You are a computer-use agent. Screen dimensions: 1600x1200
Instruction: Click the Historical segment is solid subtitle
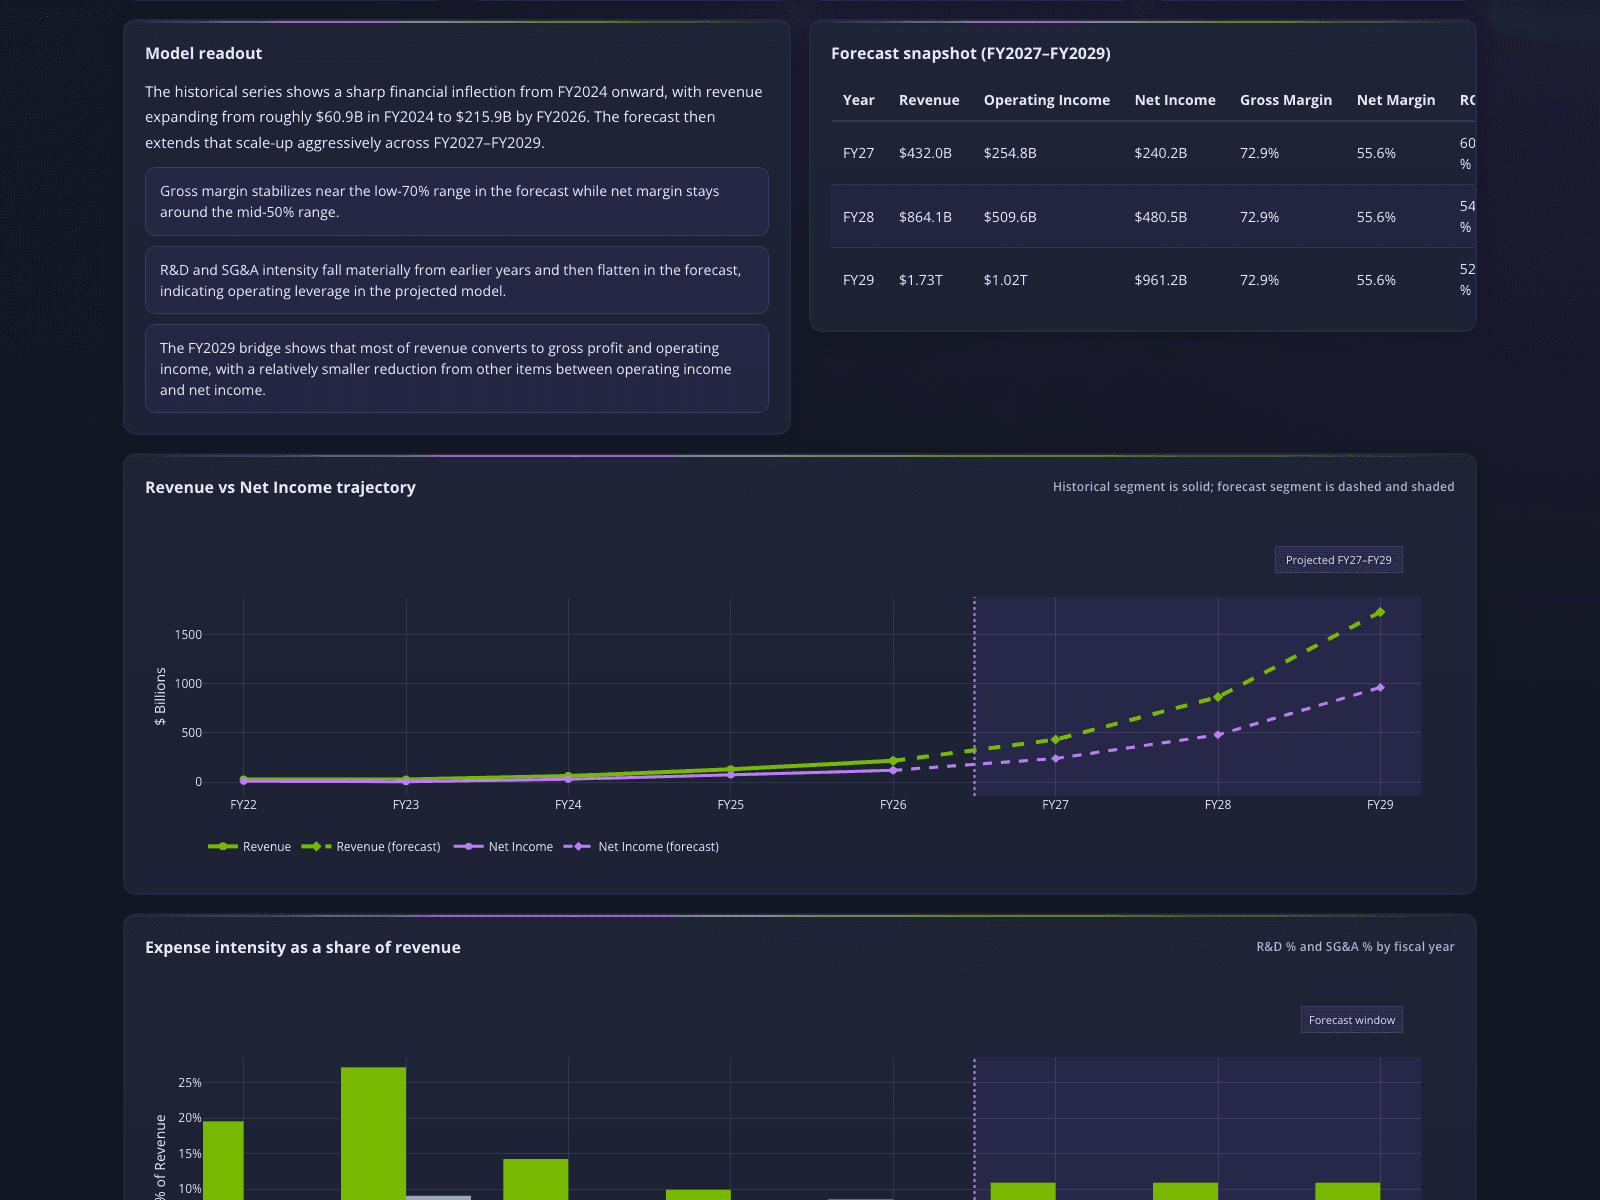[x=1253, y=487]
